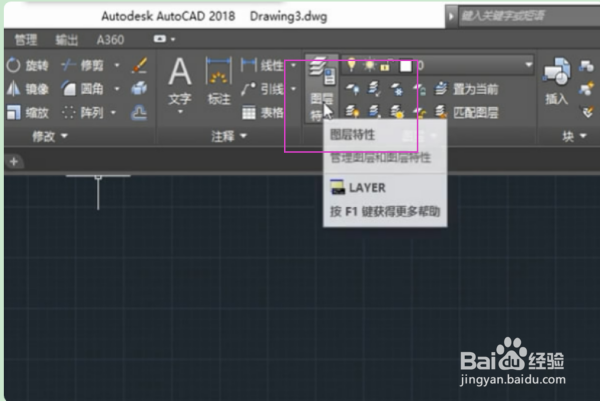Select the Scale (缩放) tool
Image resolution: width=600 pixels, height=401 pixels.
(x=28, y=113)
